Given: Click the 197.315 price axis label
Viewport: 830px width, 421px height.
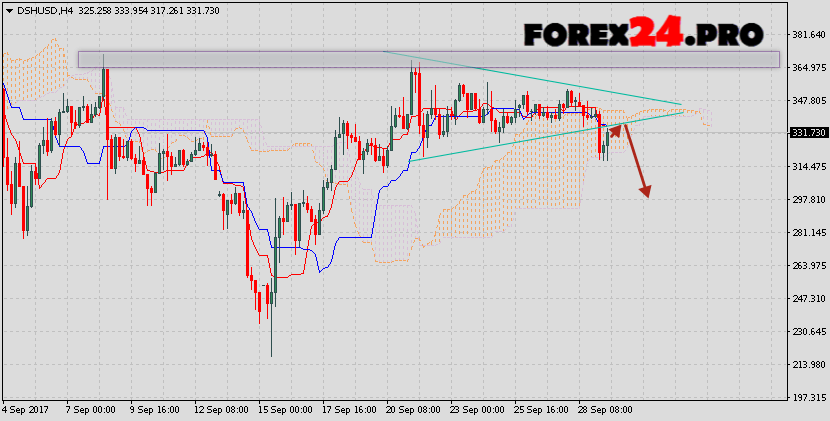Looking at the screenshot, I should (x=807, y=397).
